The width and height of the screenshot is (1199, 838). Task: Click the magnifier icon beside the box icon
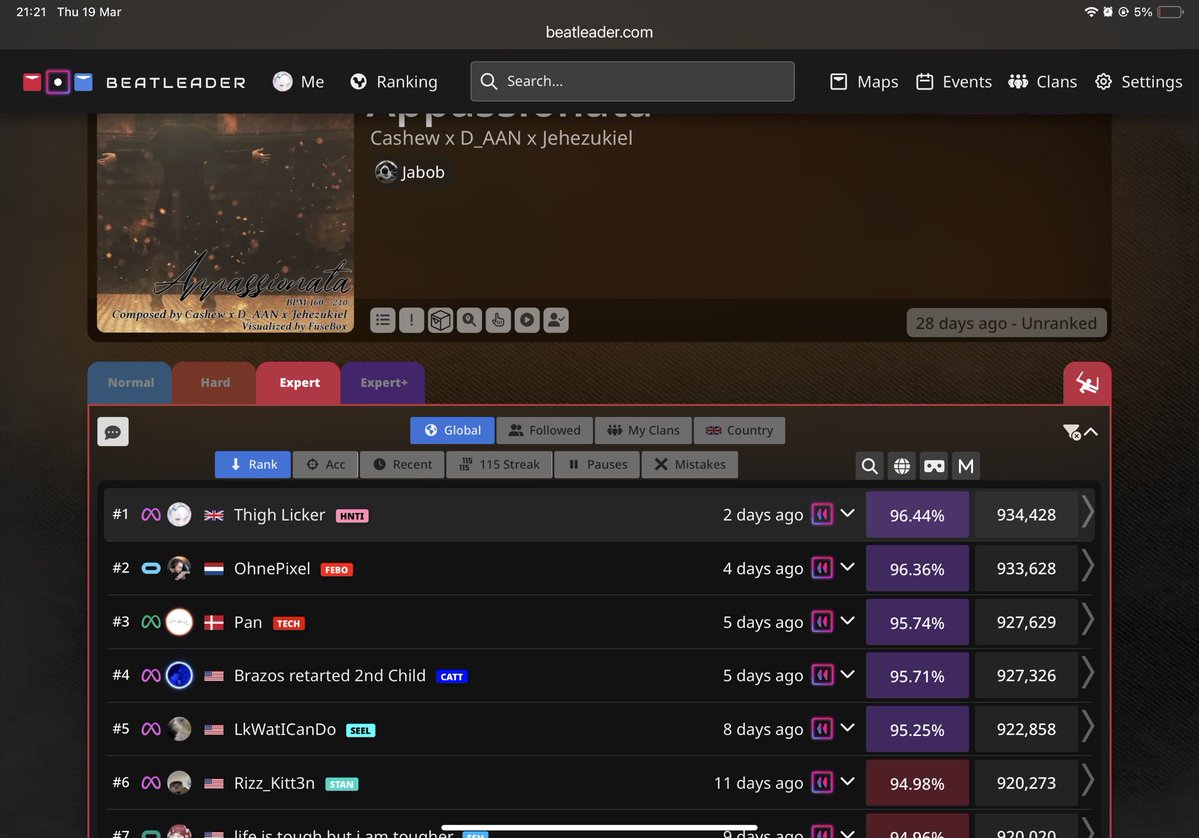(470, 320)
